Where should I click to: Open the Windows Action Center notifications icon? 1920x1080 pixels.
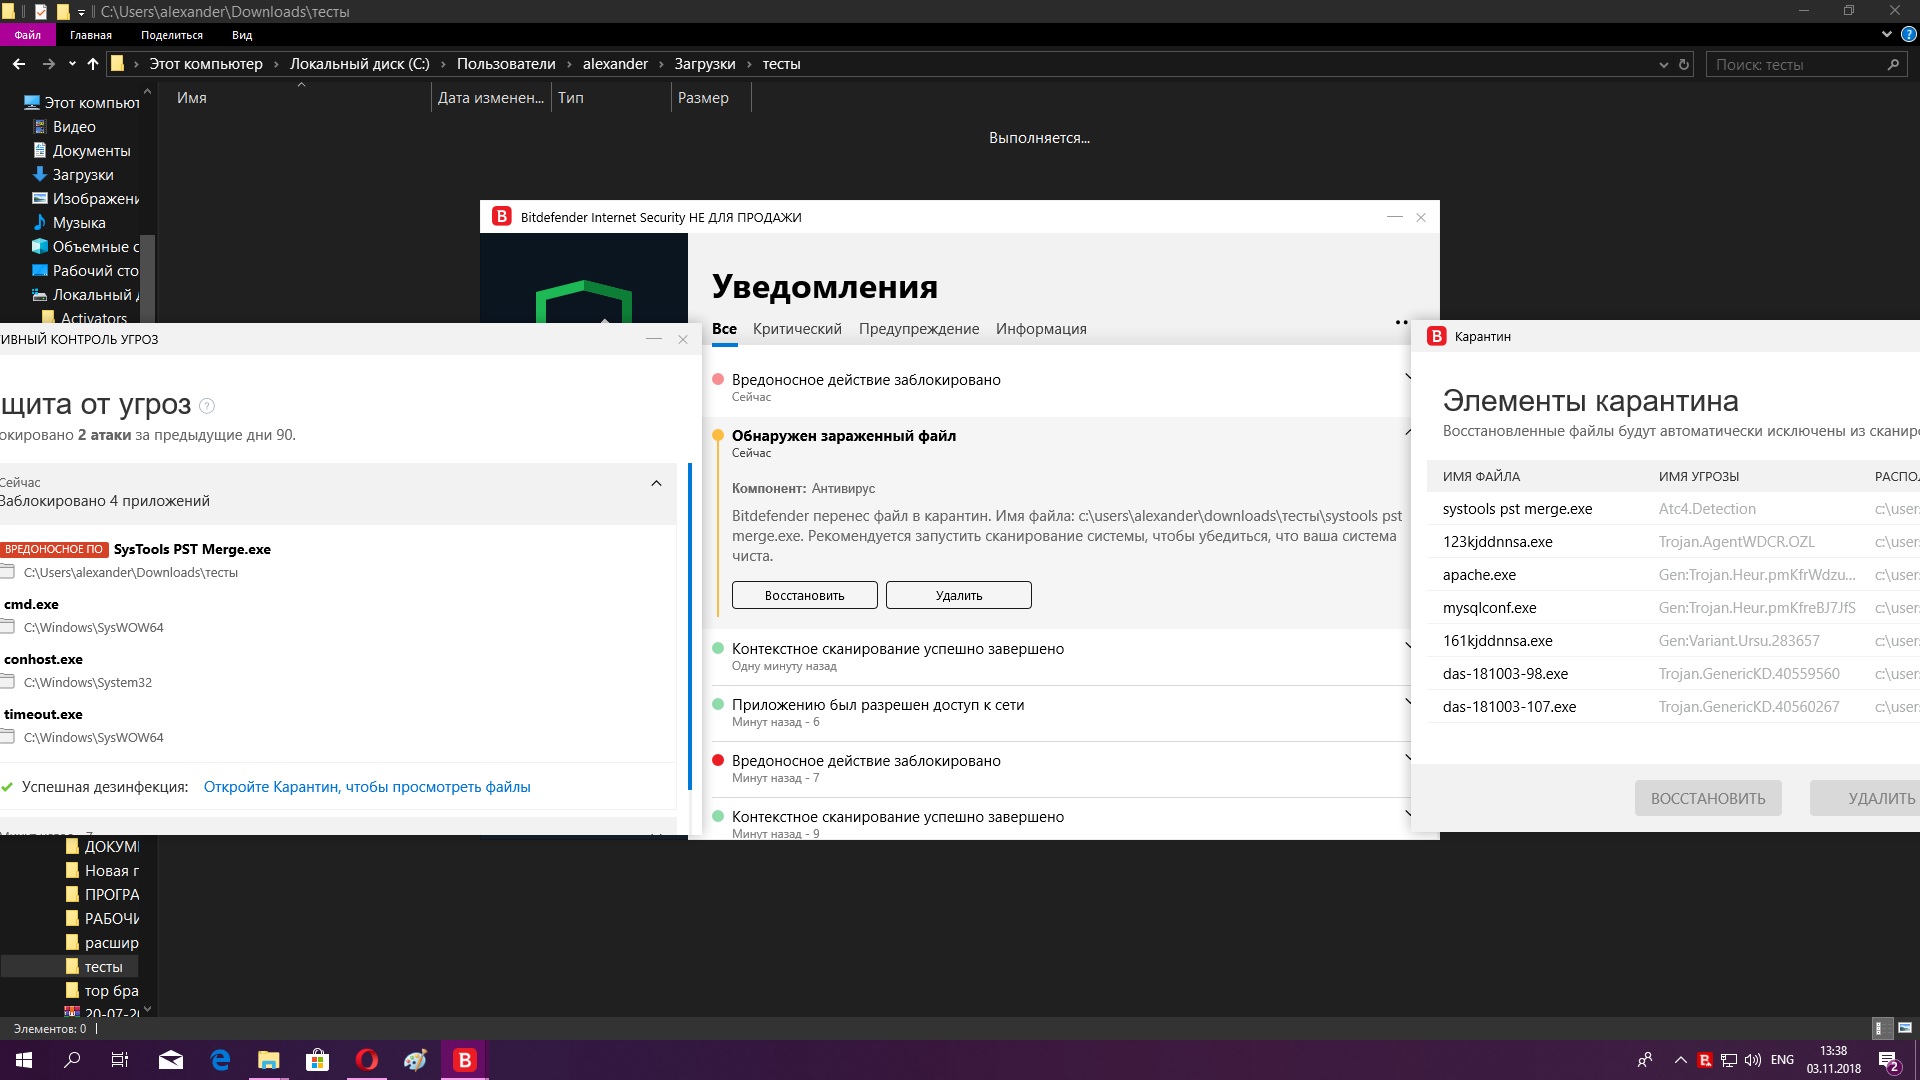[1888, 1060]
